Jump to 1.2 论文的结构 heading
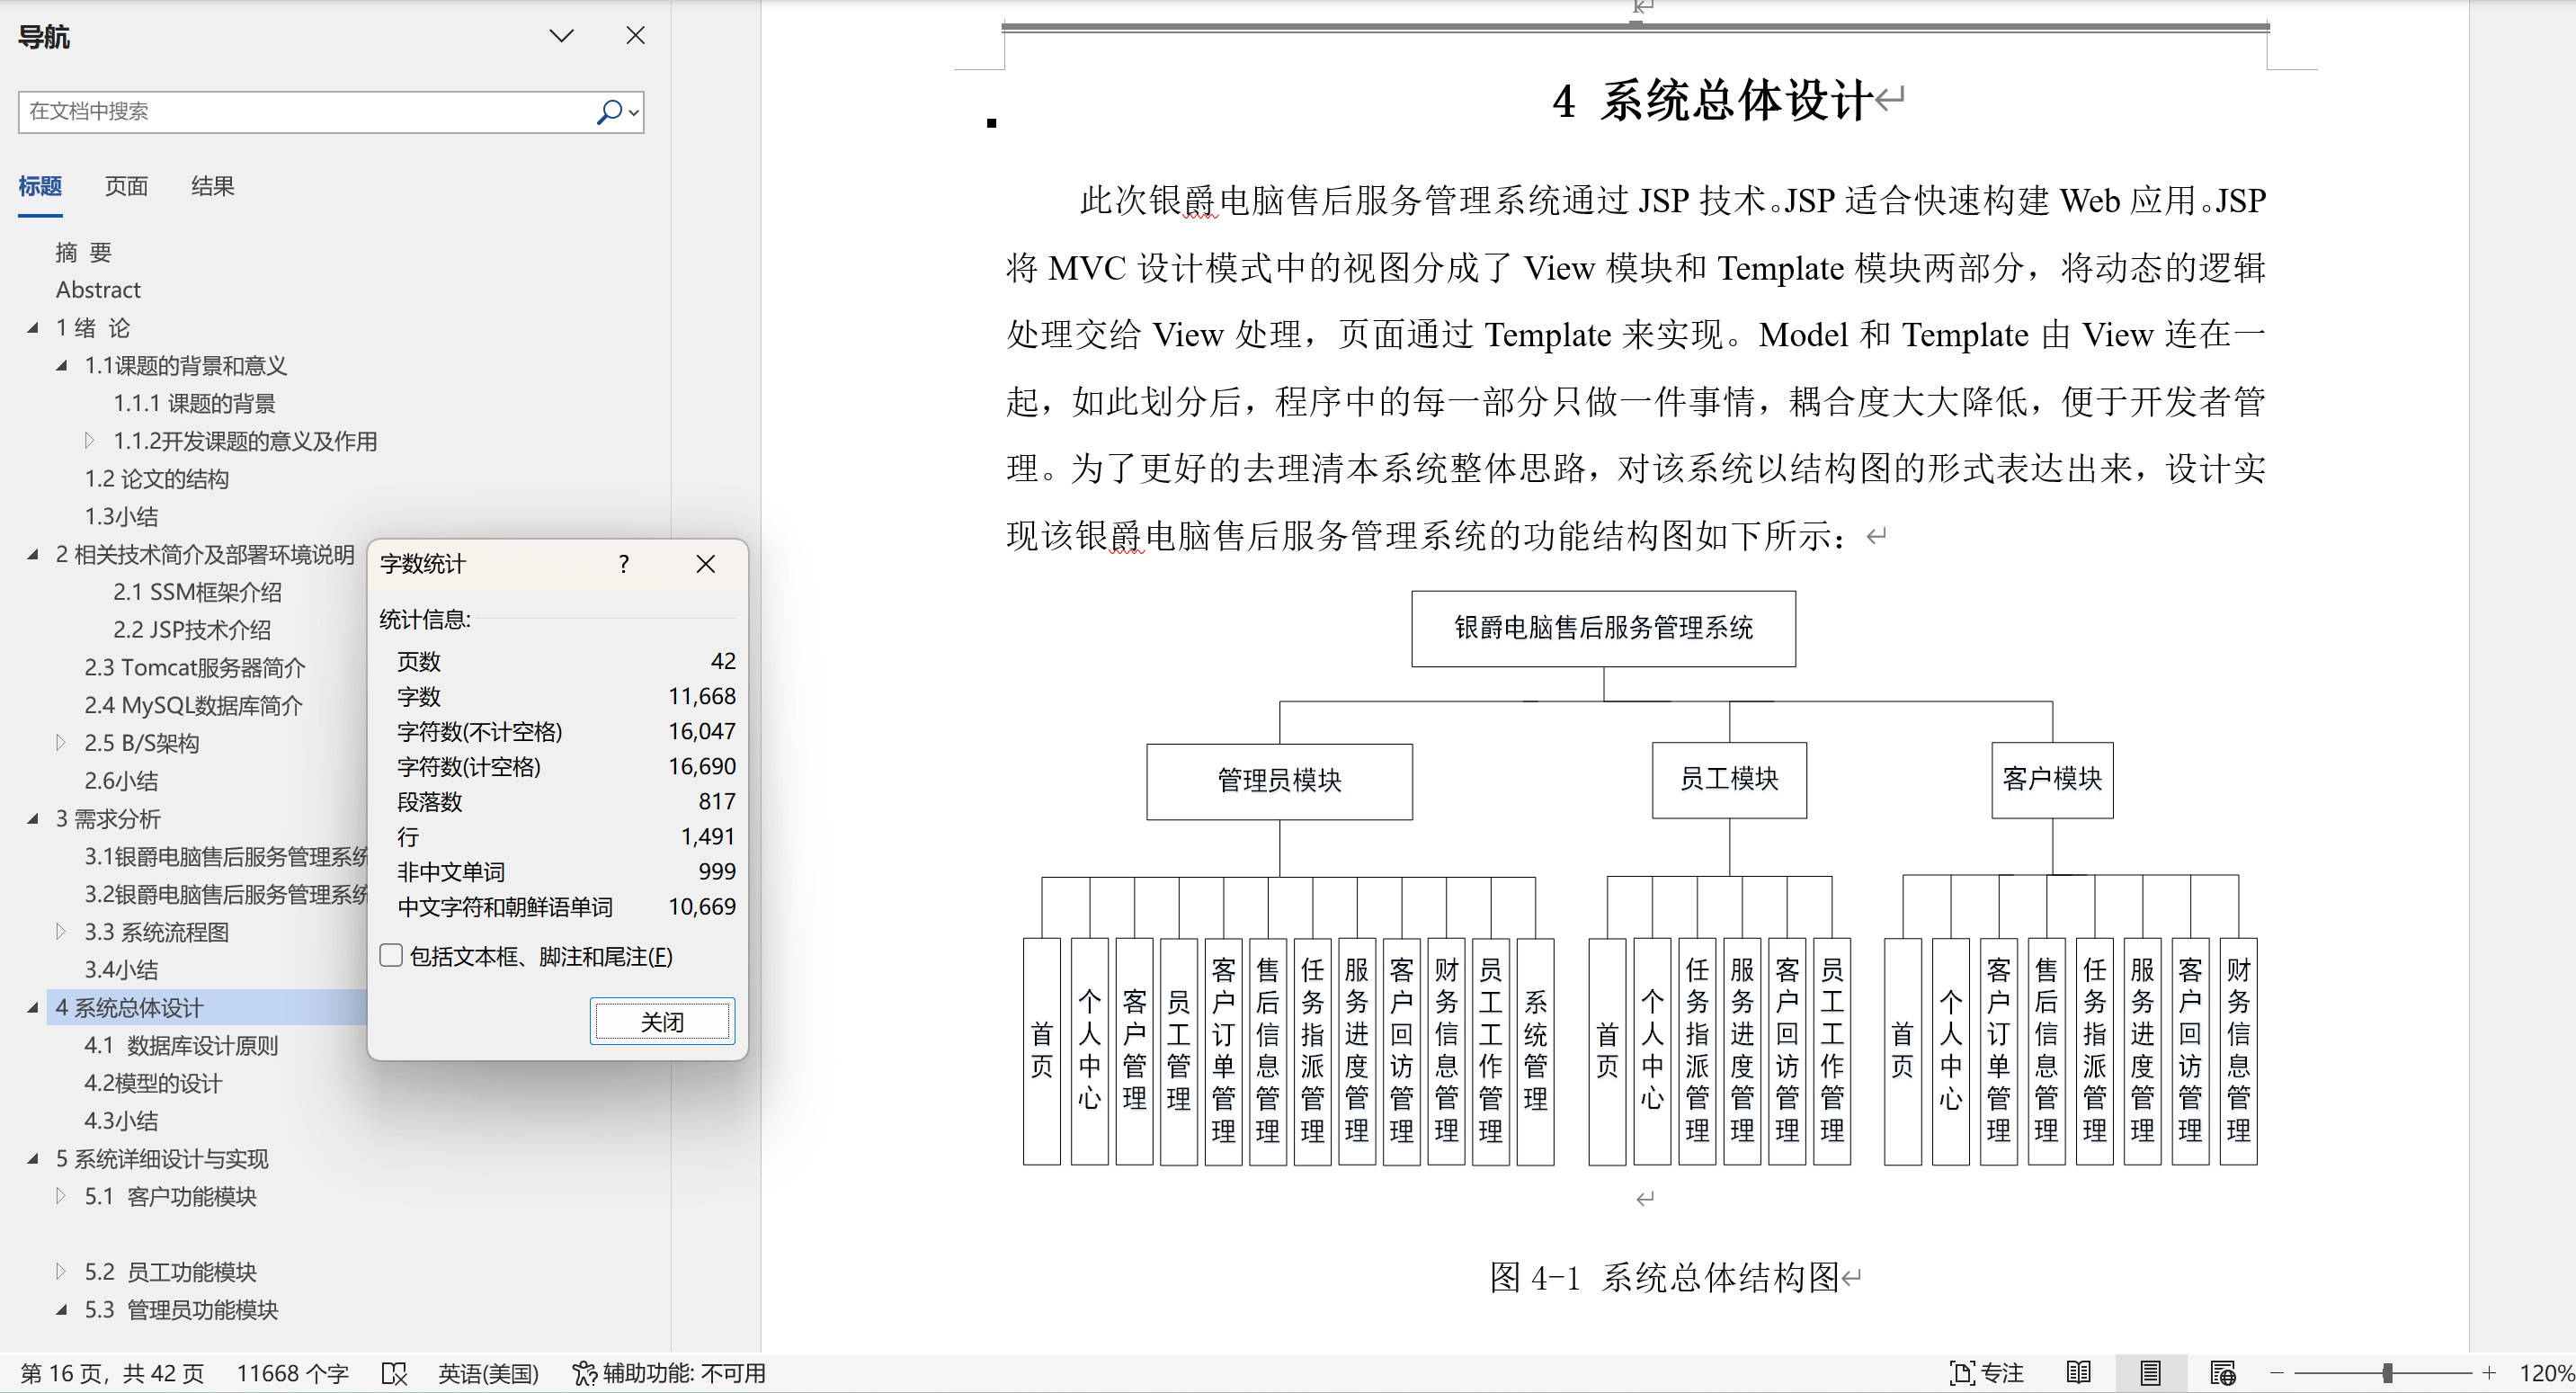 tap(156, 479)
